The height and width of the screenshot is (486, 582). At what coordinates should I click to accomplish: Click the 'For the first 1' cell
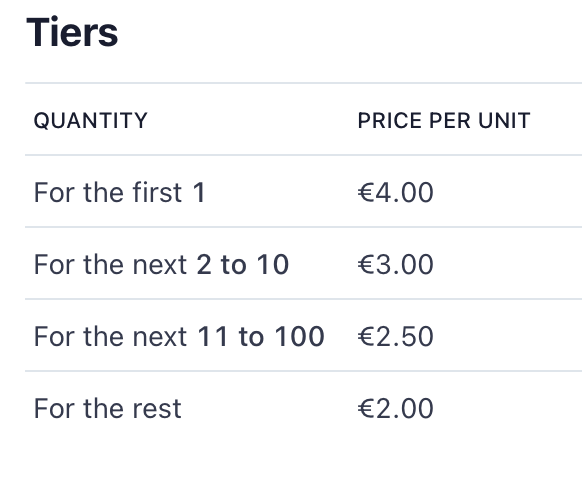[119, 192]
